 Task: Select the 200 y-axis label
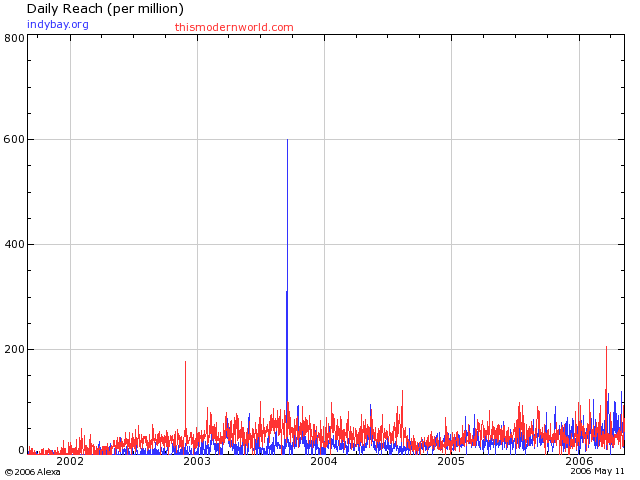(14, 349)
